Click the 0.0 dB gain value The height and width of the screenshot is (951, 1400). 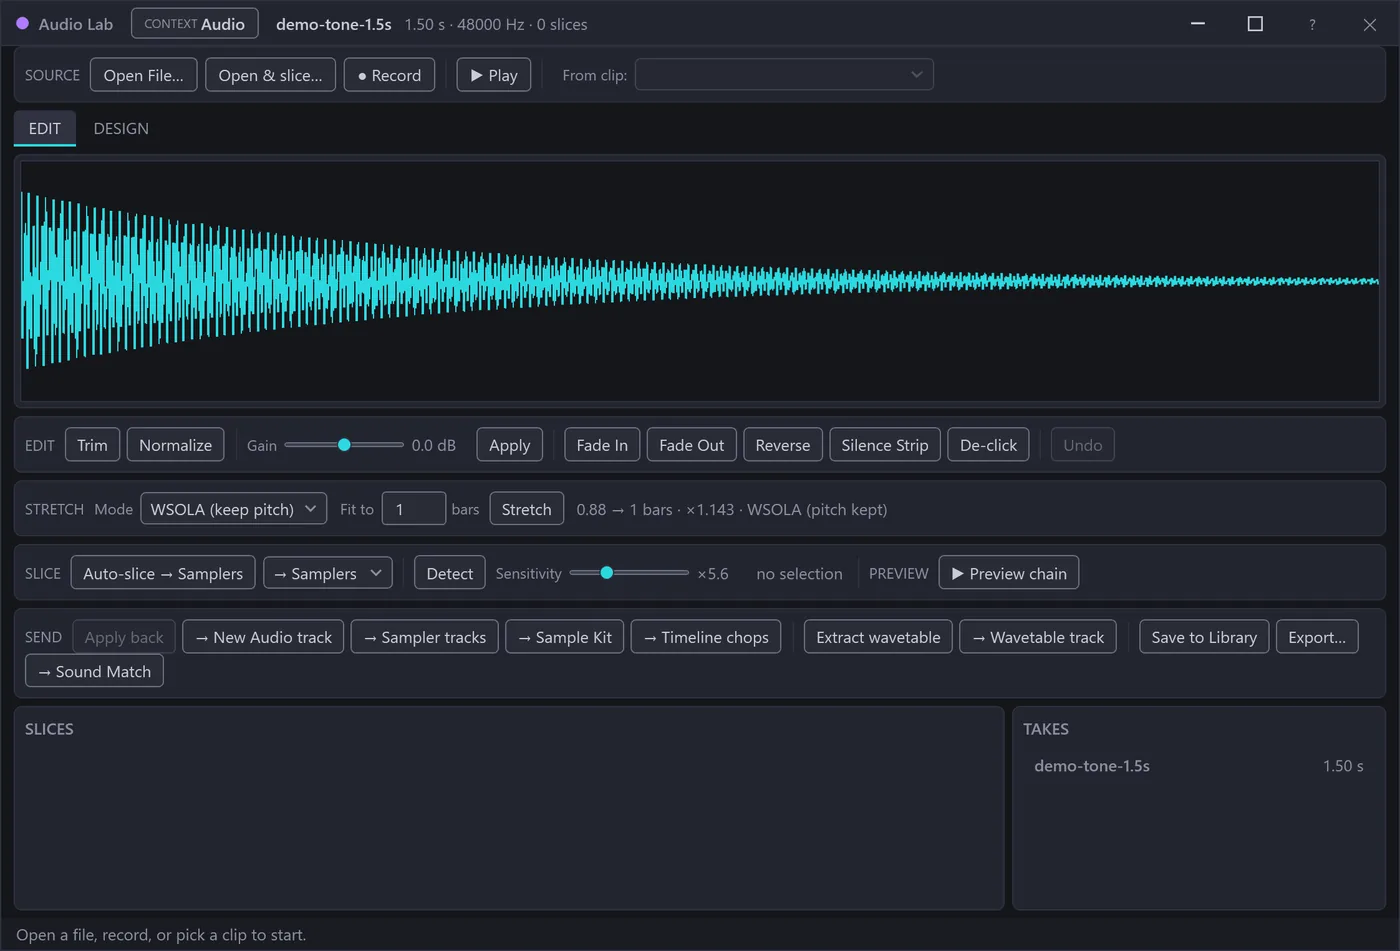point(433,445)
